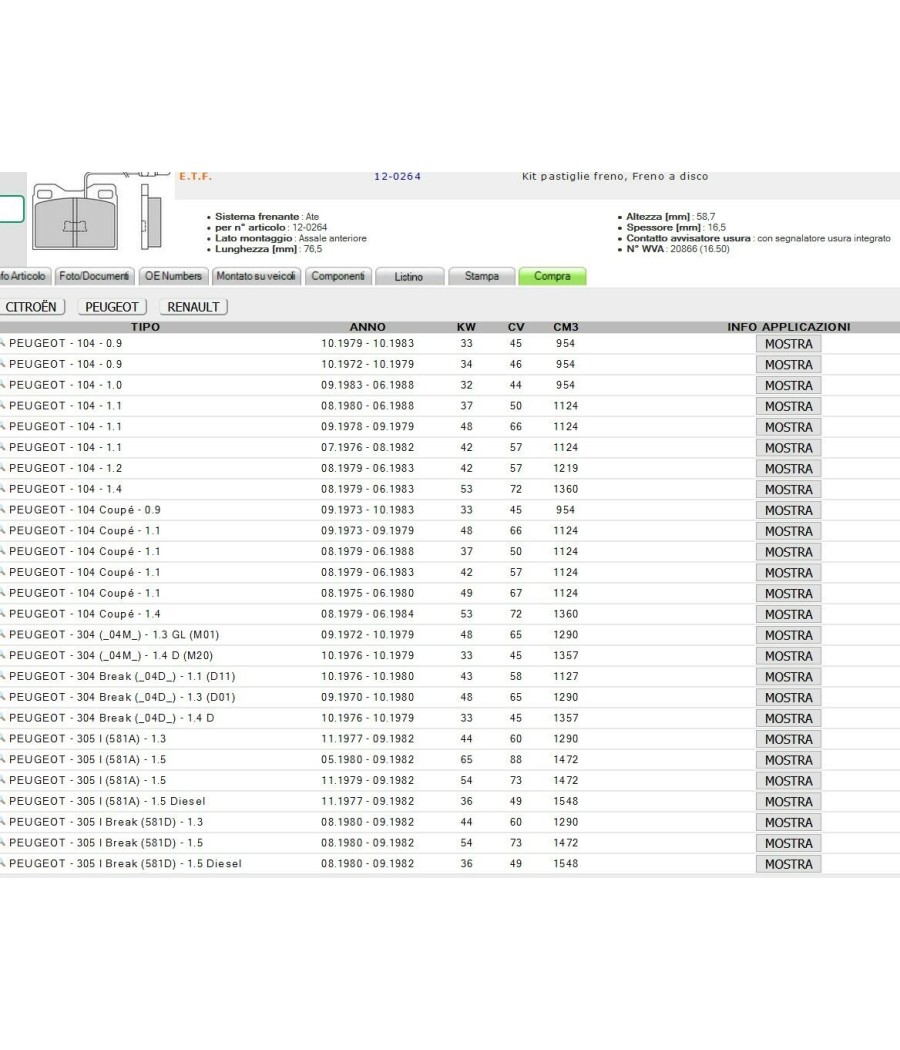
Task: Filter vehicles by RENAULT
Action: [194, 307]
